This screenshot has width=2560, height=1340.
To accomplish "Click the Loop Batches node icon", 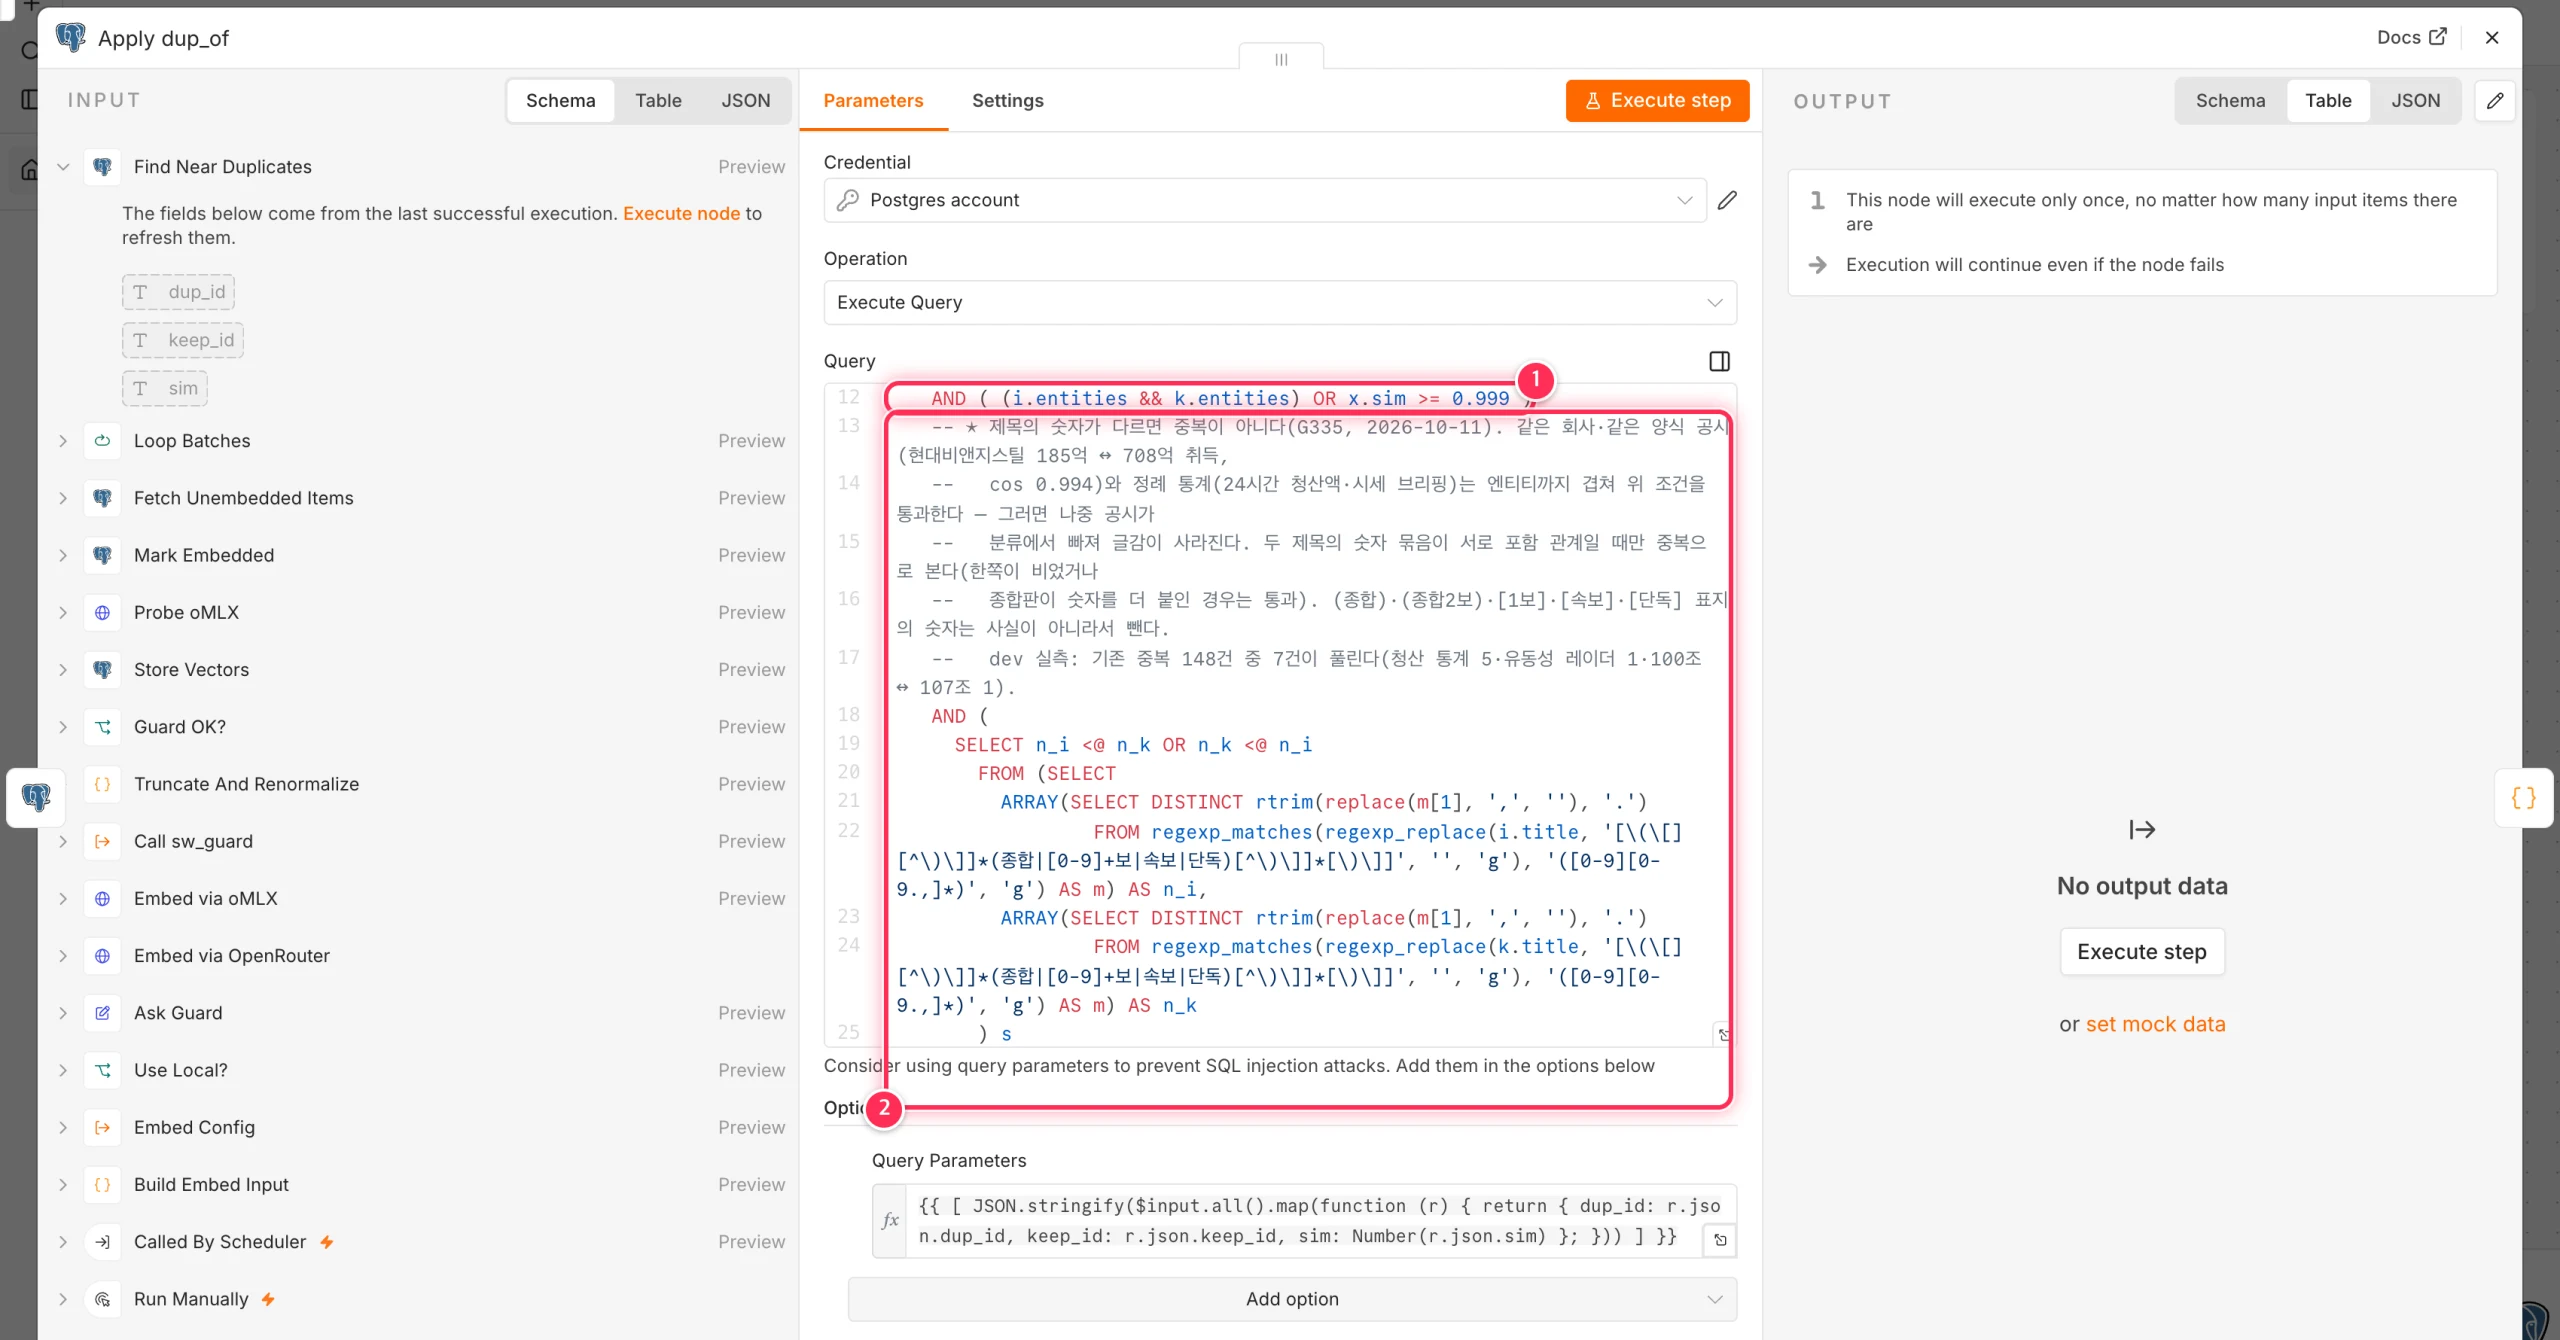I will (102, 441).
